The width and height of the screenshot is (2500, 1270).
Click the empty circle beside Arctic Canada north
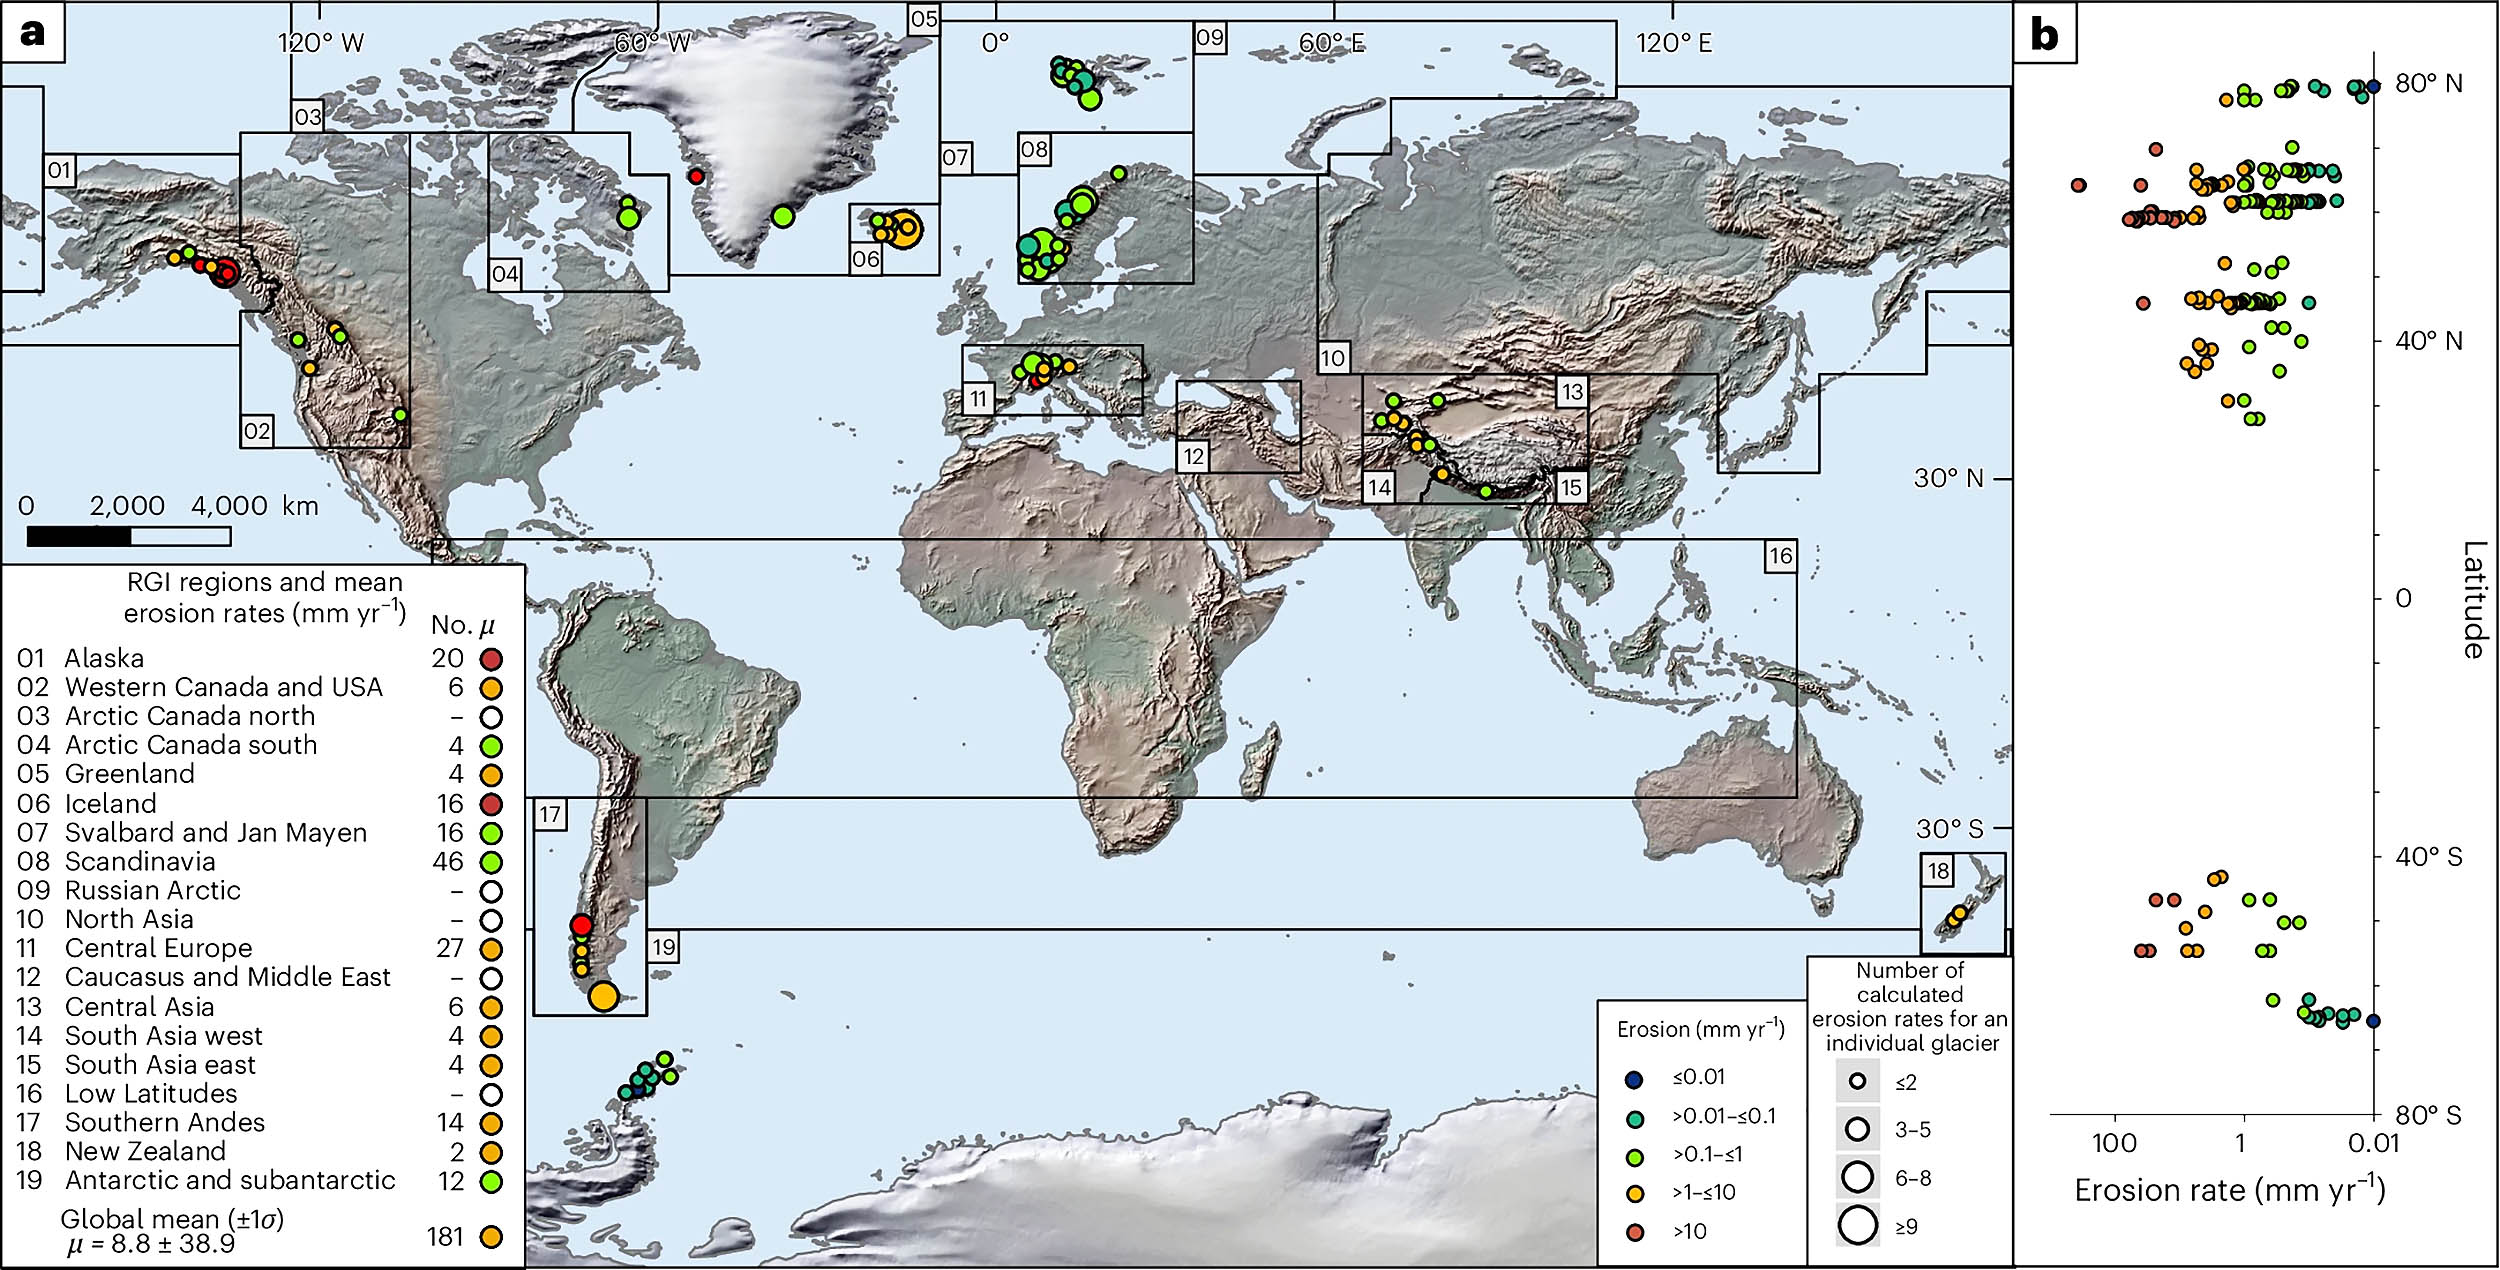tap(490, 717)
